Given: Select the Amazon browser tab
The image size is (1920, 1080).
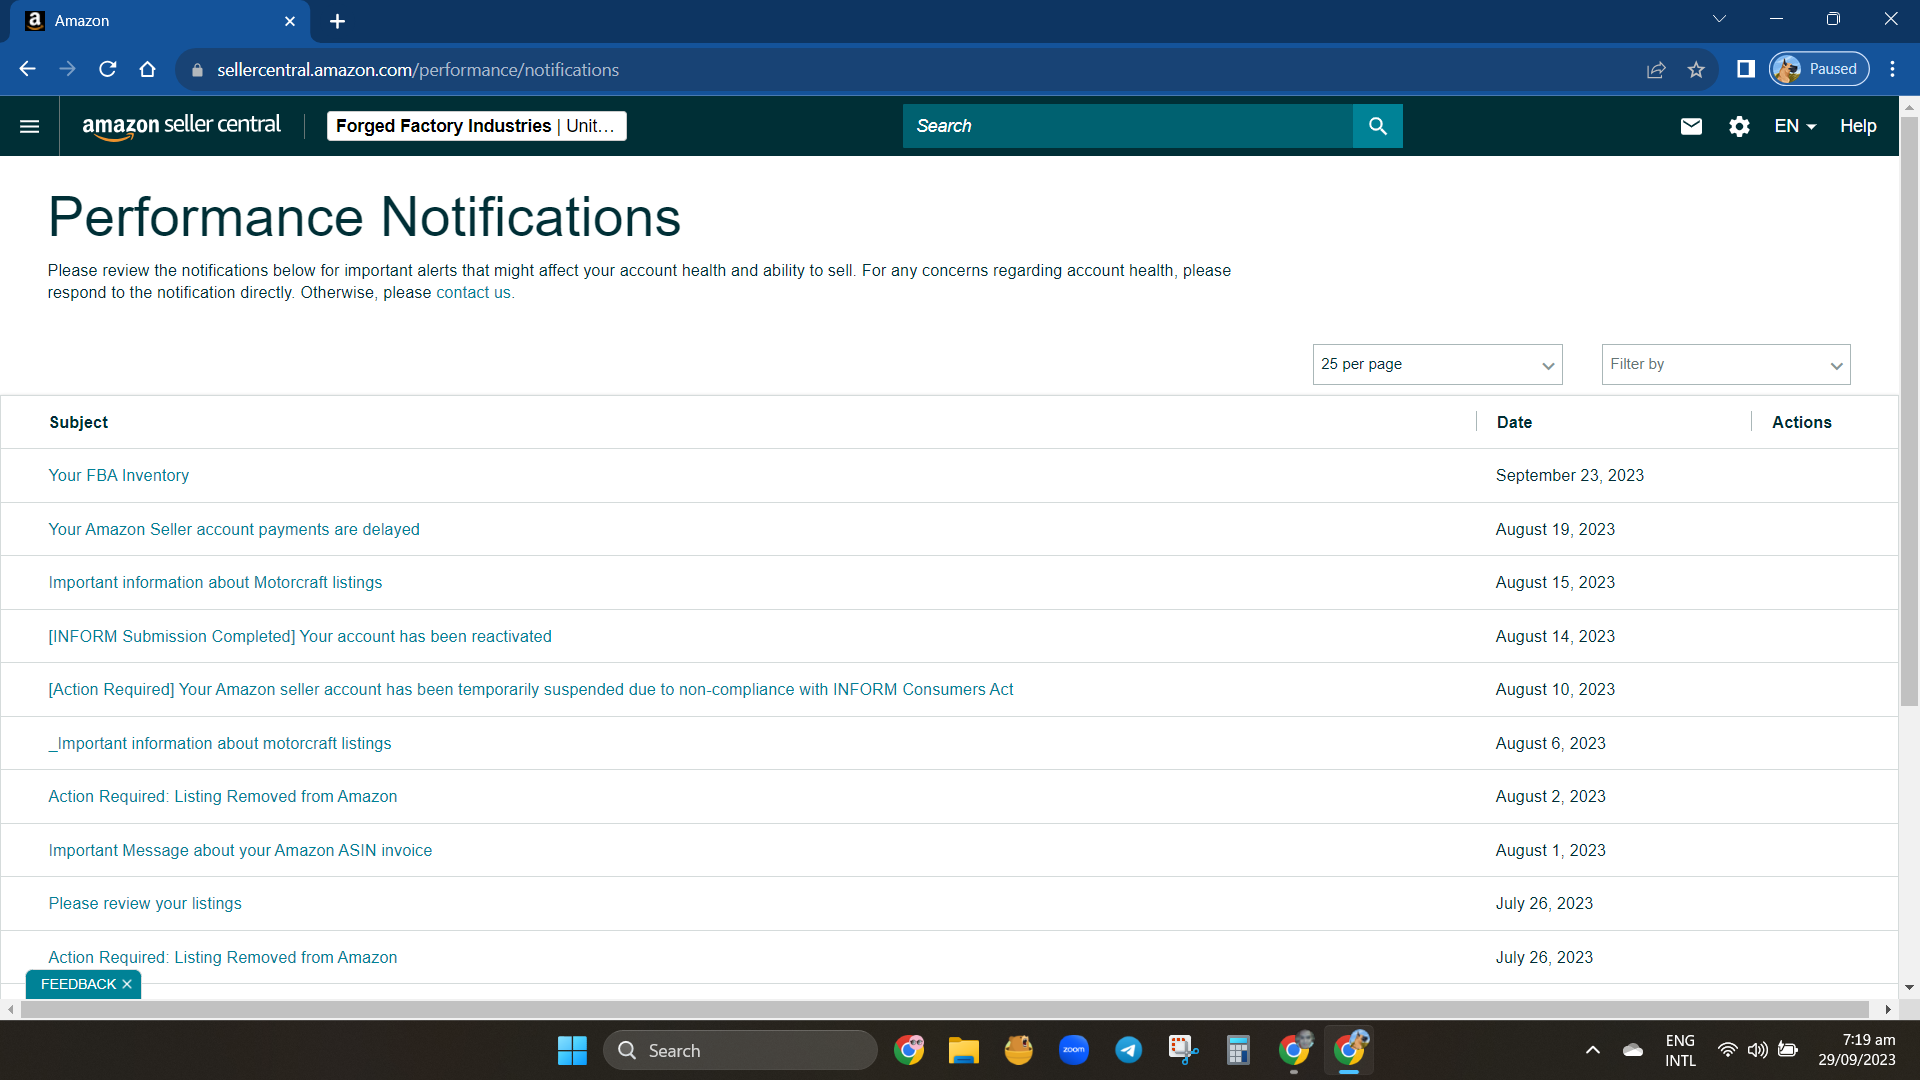Looking at the screenshot, I should click(x=160, y=21).
